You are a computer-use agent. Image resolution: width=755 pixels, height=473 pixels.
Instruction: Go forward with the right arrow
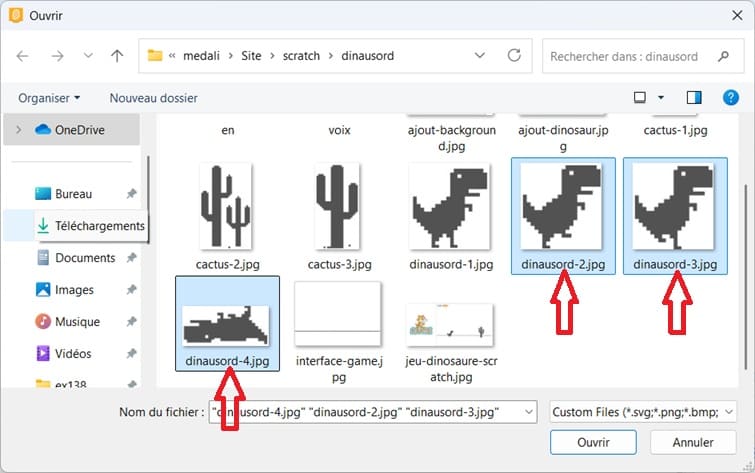point(57,56)
